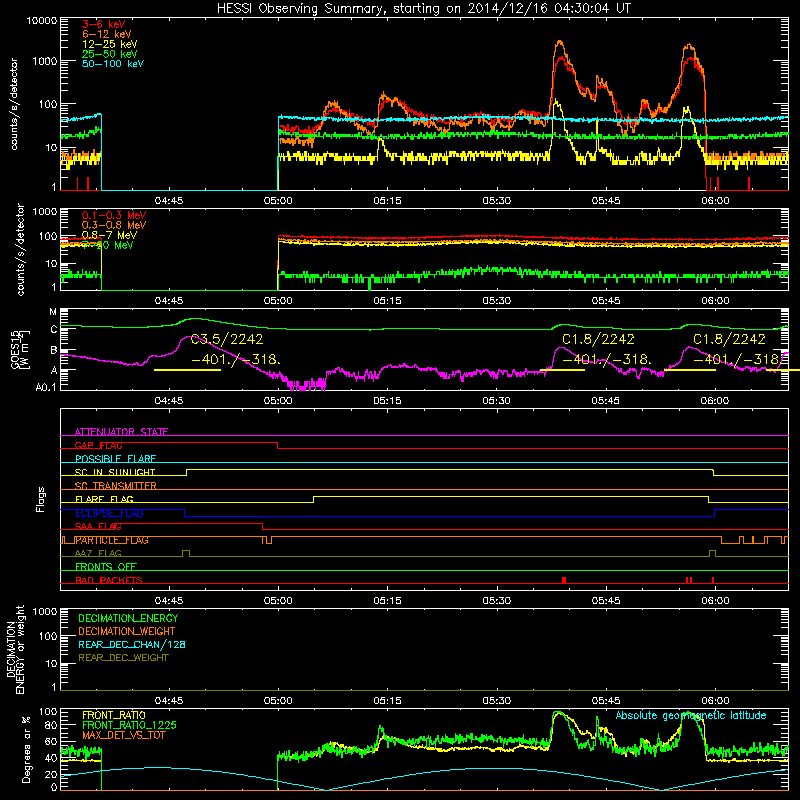Image resolution: width=800 pixels, height=800 pixels.
Task: Click the 0.3-0.8 MeV legend label
Action: tap(114, 225)
